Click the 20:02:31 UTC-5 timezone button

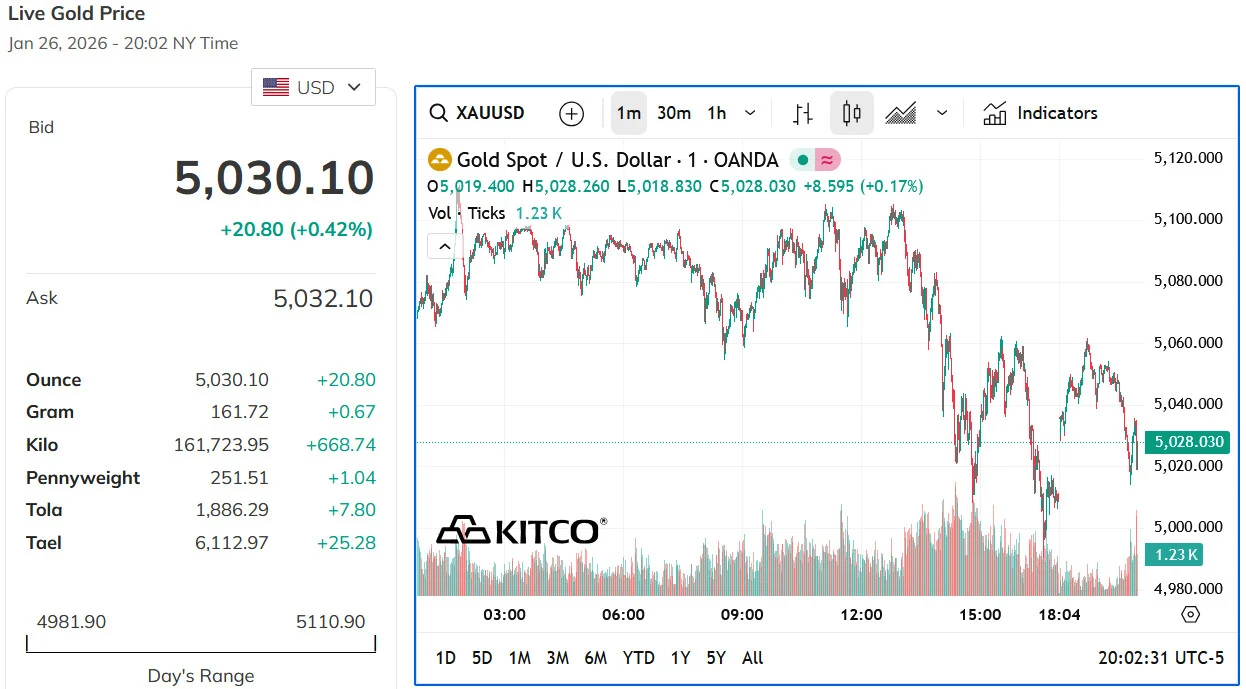1160,657
